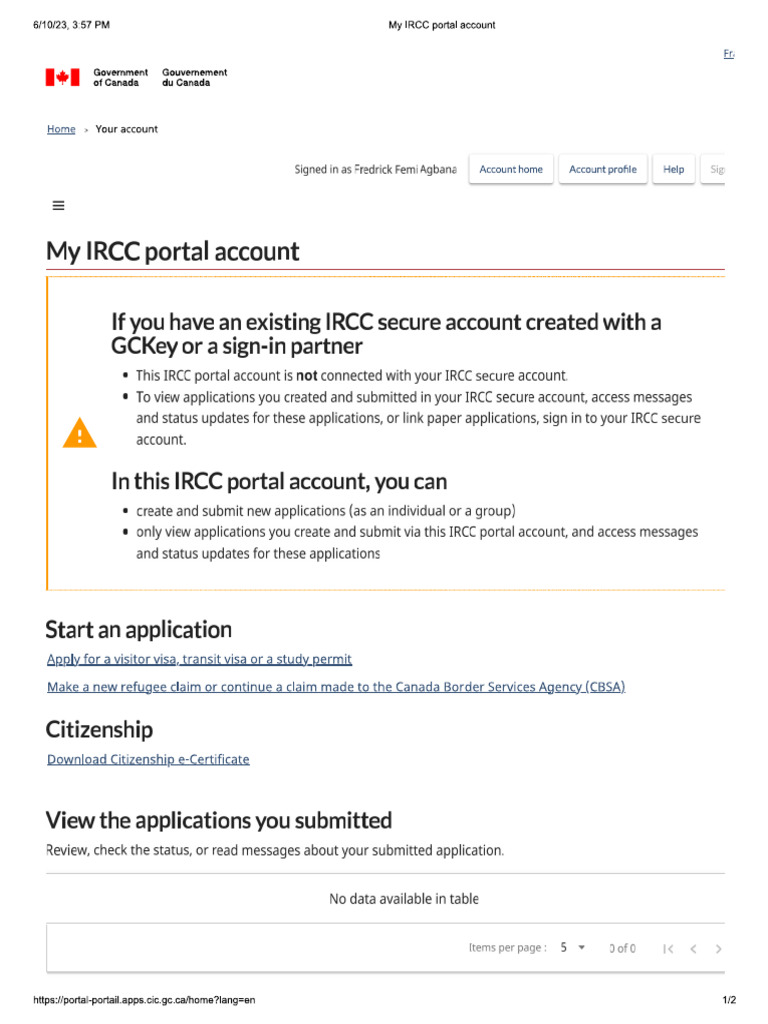Image resolution: width=768 pixels, height=1024 pixels.
Task: Go to the next table page
Action: tap(719, 948)
